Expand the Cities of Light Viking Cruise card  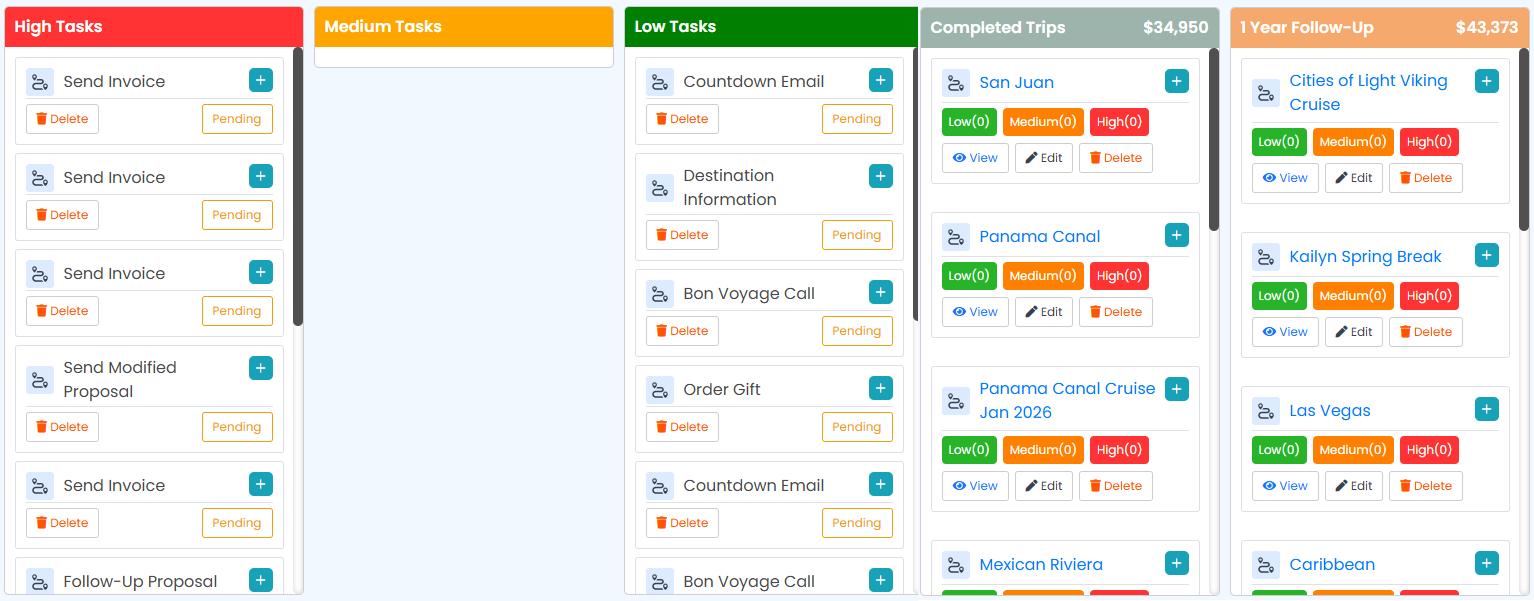[1486, 81]
